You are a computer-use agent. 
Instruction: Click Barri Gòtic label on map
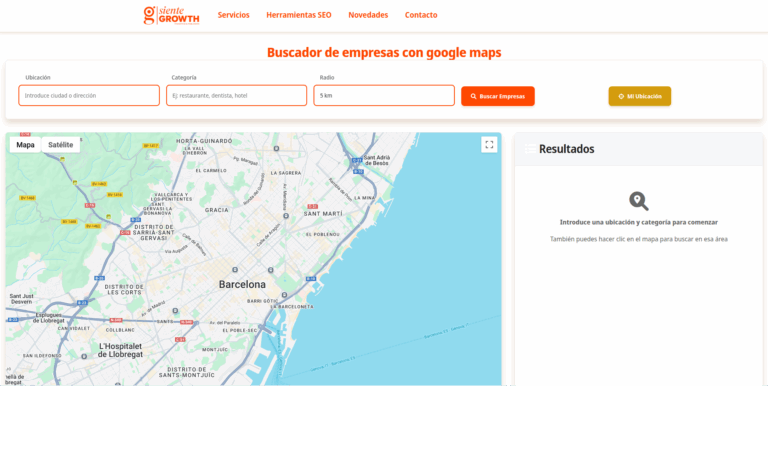(x=263, y=301)
